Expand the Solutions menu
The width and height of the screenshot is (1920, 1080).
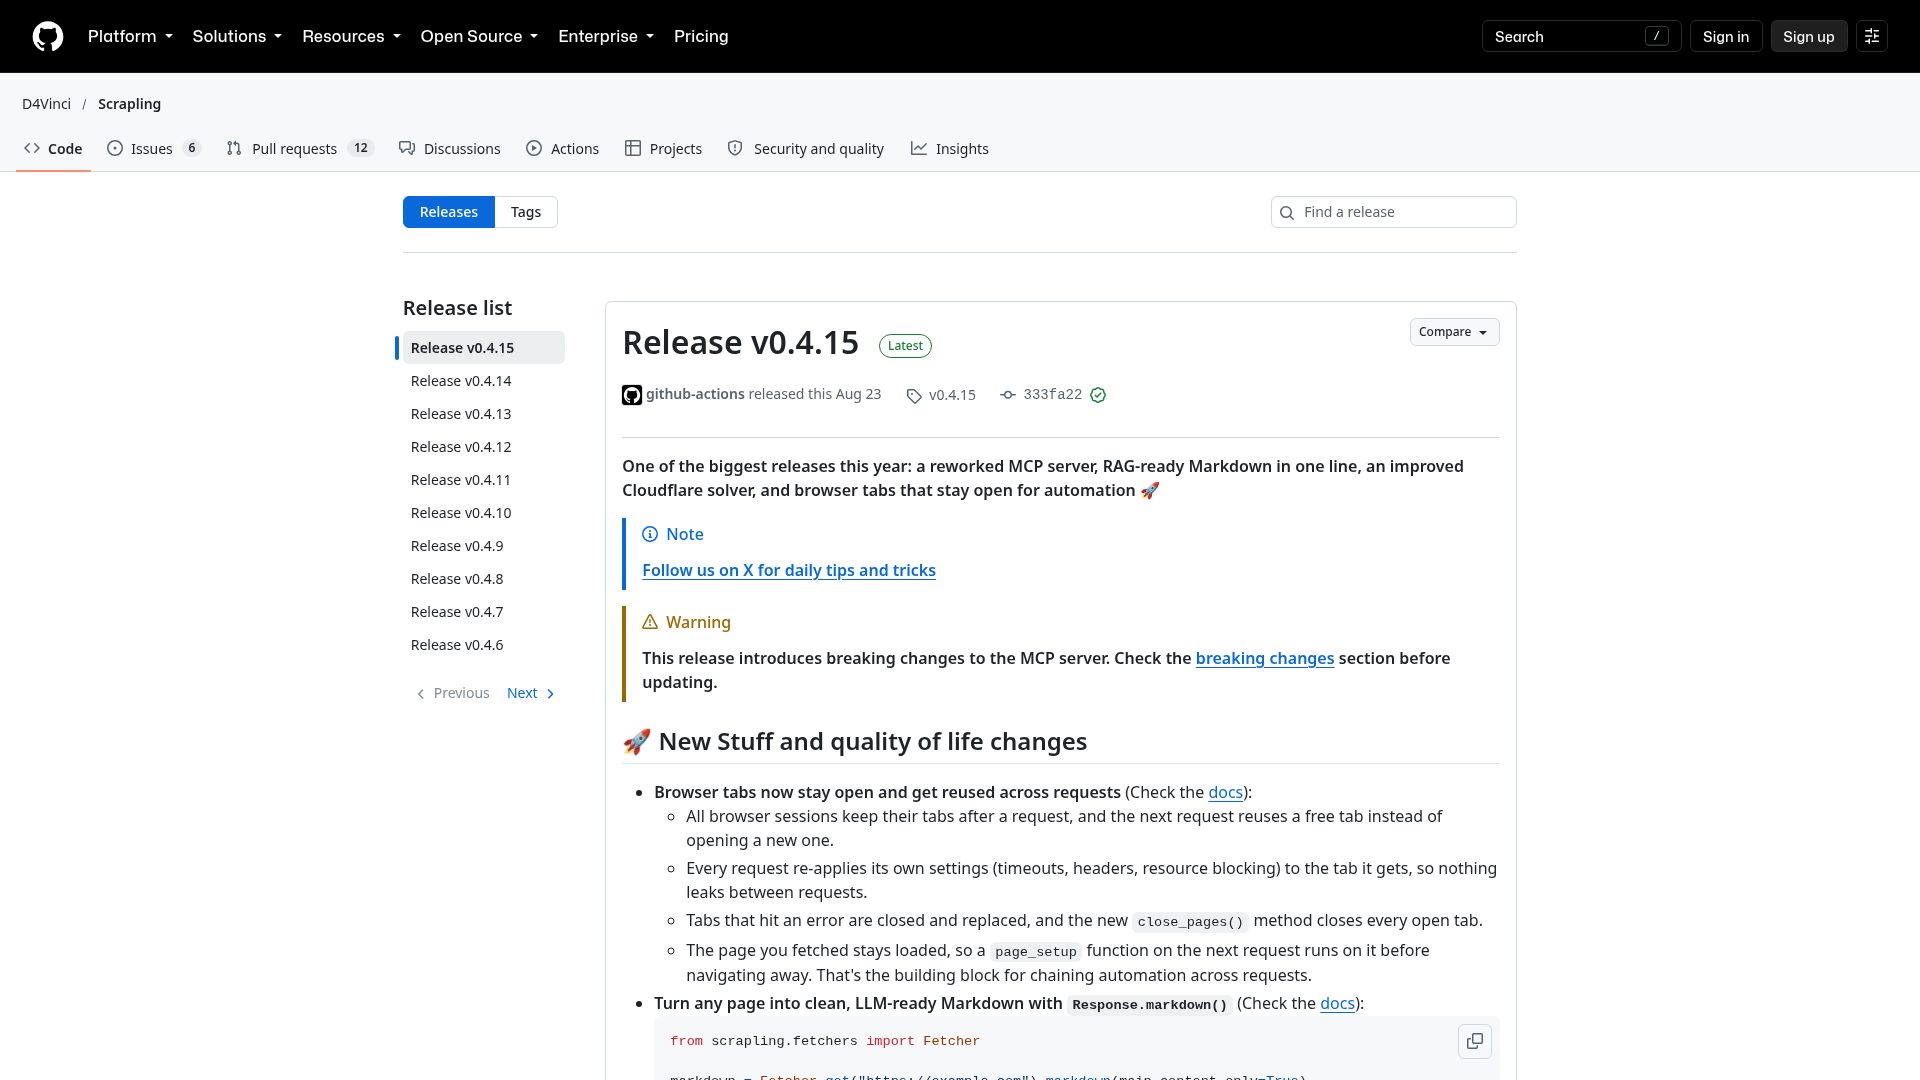coord(237,37)
